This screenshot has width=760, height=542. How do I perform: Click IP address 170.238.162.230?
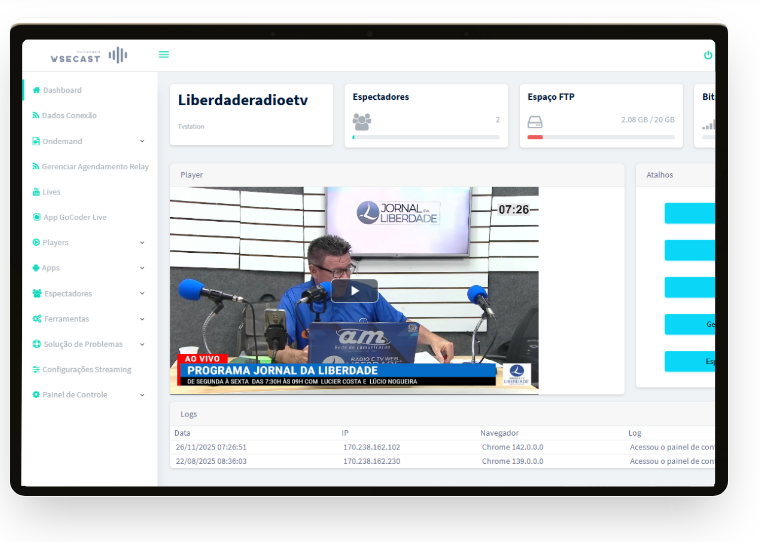pyautogui.click(x=372, y=461)
